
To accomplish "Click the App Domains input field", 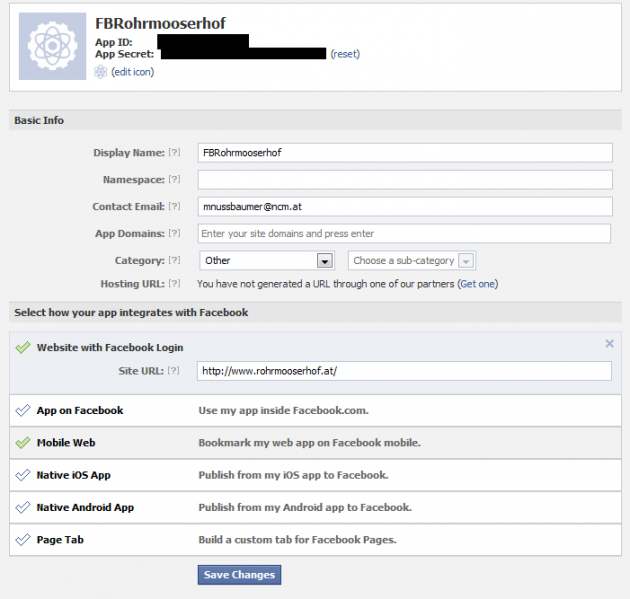I will coord(404,234).
